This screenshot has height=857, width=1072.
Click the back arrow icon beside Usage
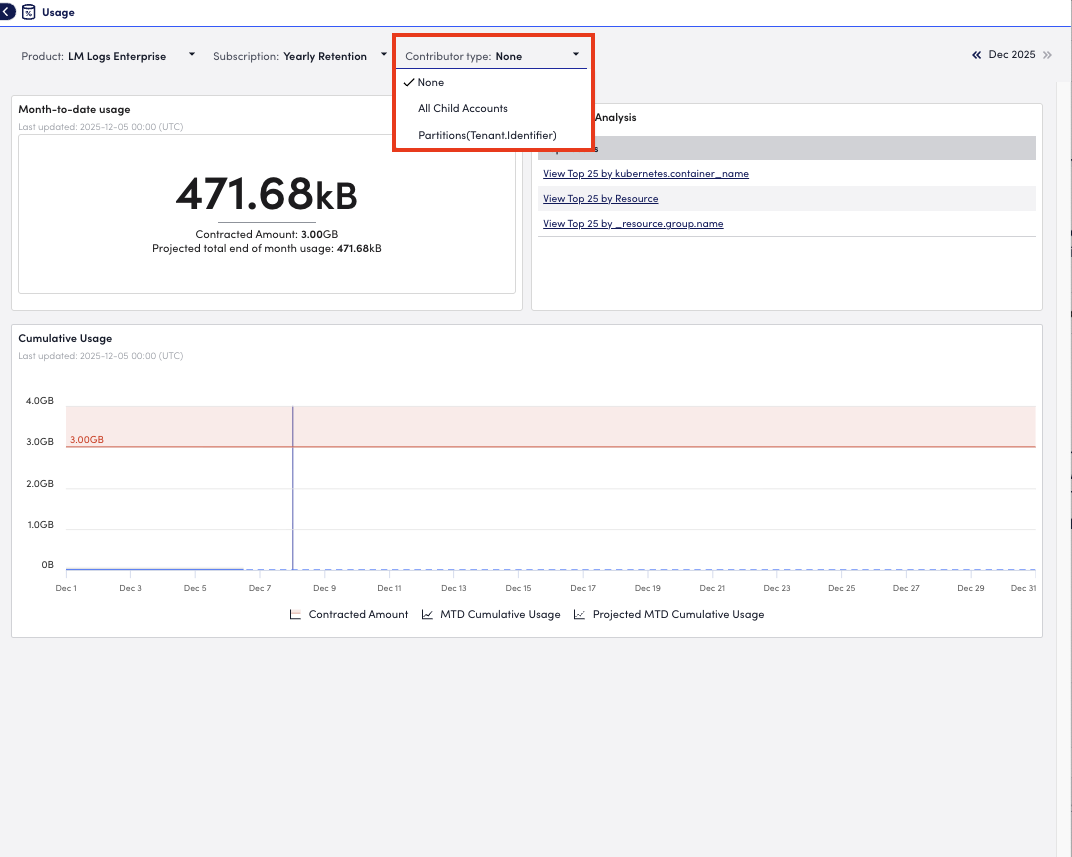click(8, 12)
